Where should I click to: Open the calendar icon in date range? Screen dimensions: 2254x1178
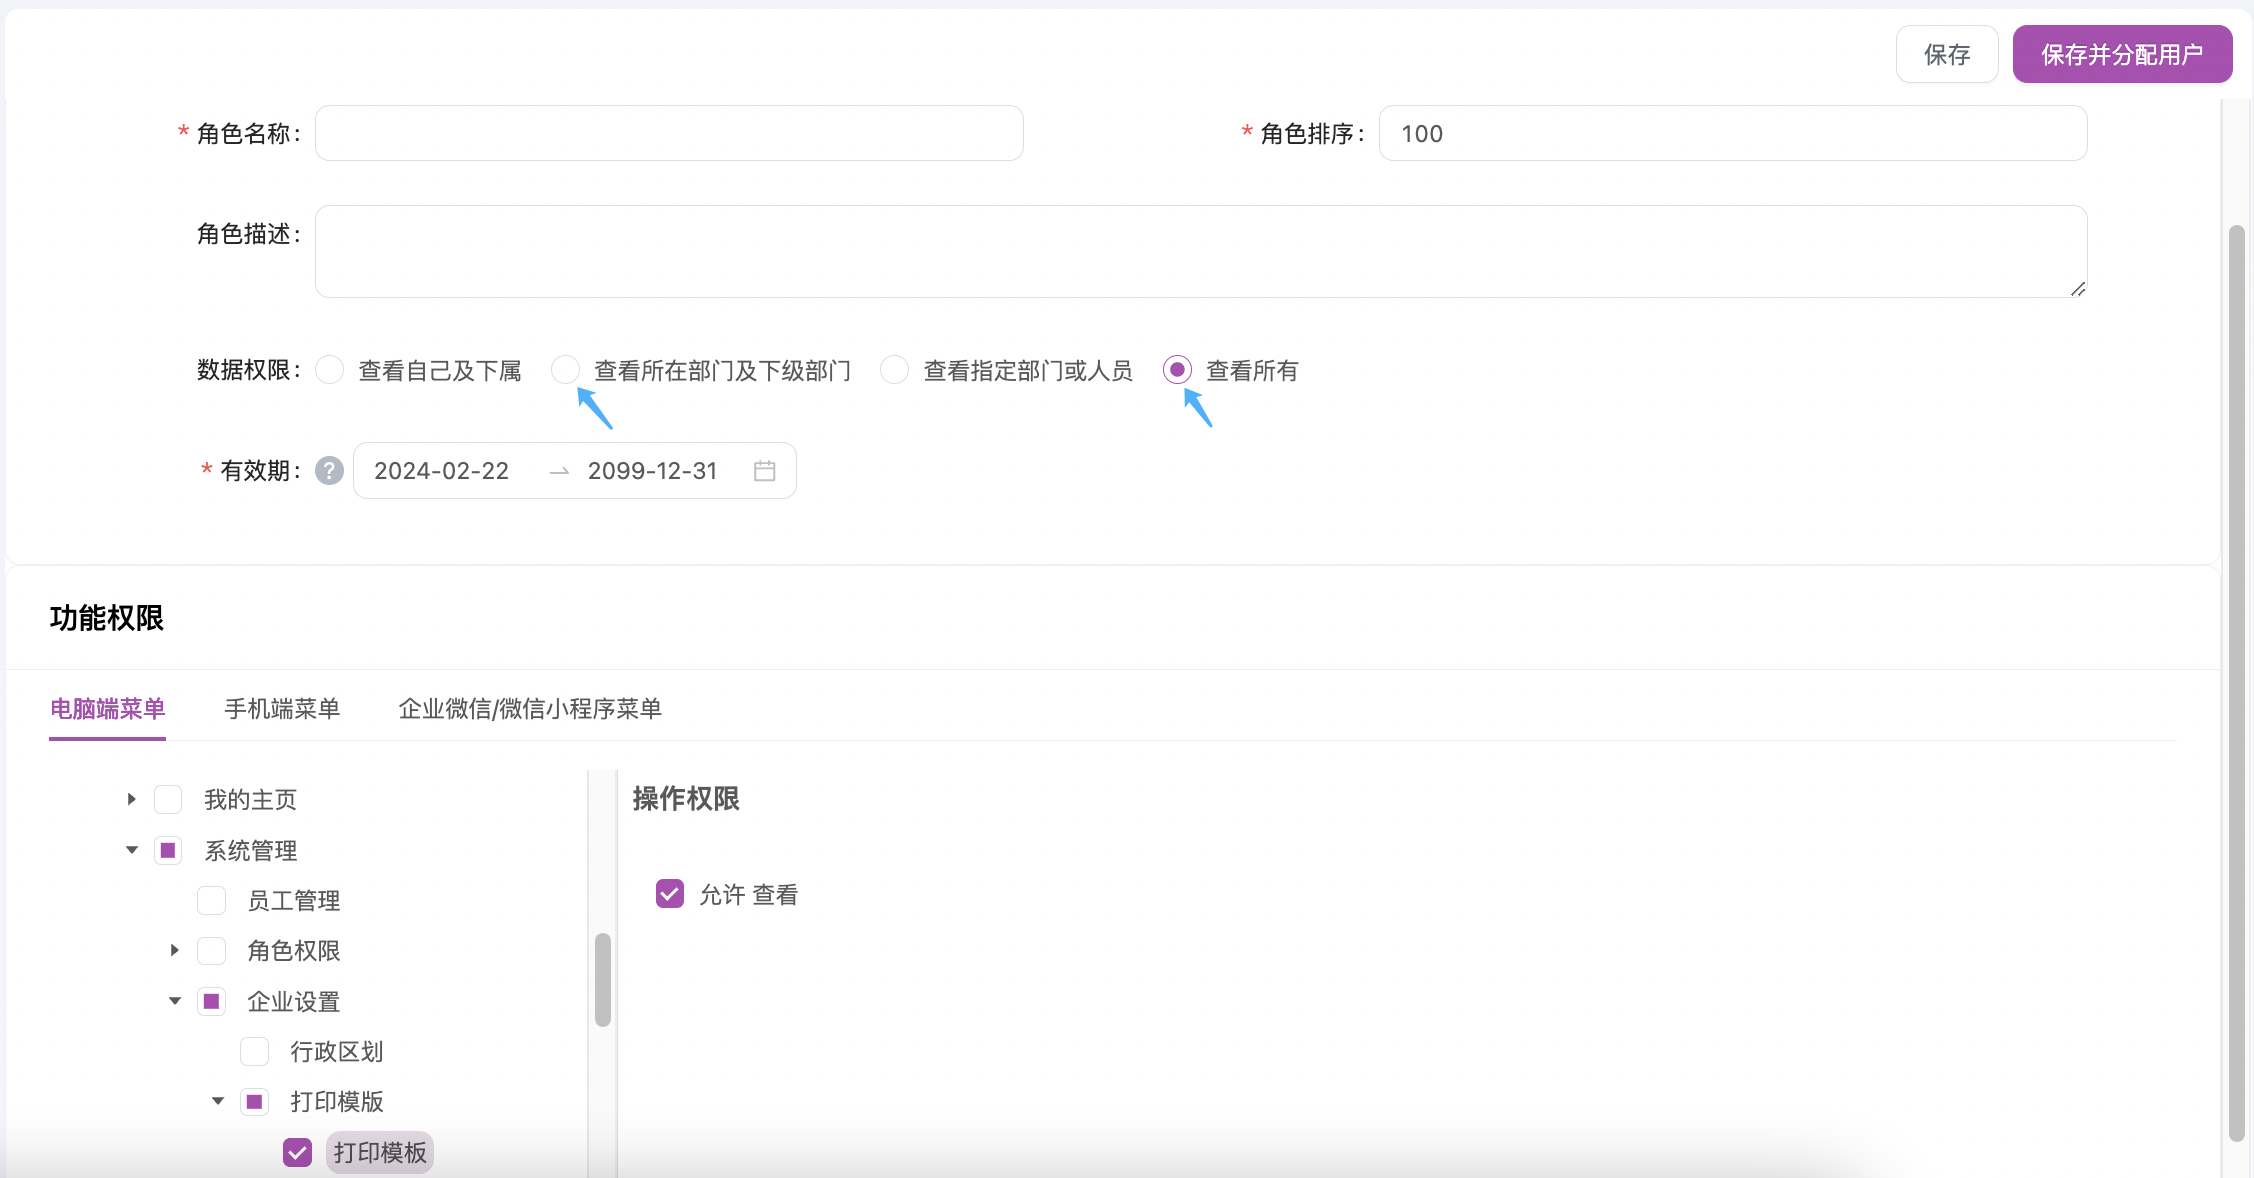[x=765, y=471]
